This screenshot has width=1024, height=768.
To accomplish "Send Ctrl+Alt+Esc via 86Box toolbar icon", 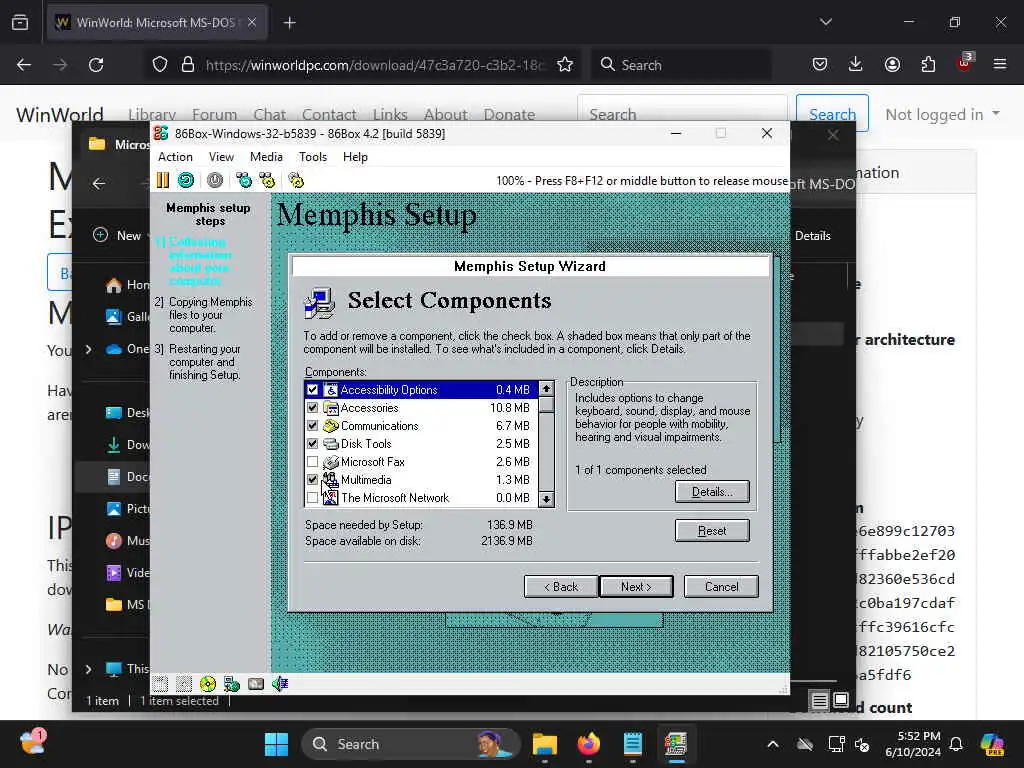I will click(267, 180).
